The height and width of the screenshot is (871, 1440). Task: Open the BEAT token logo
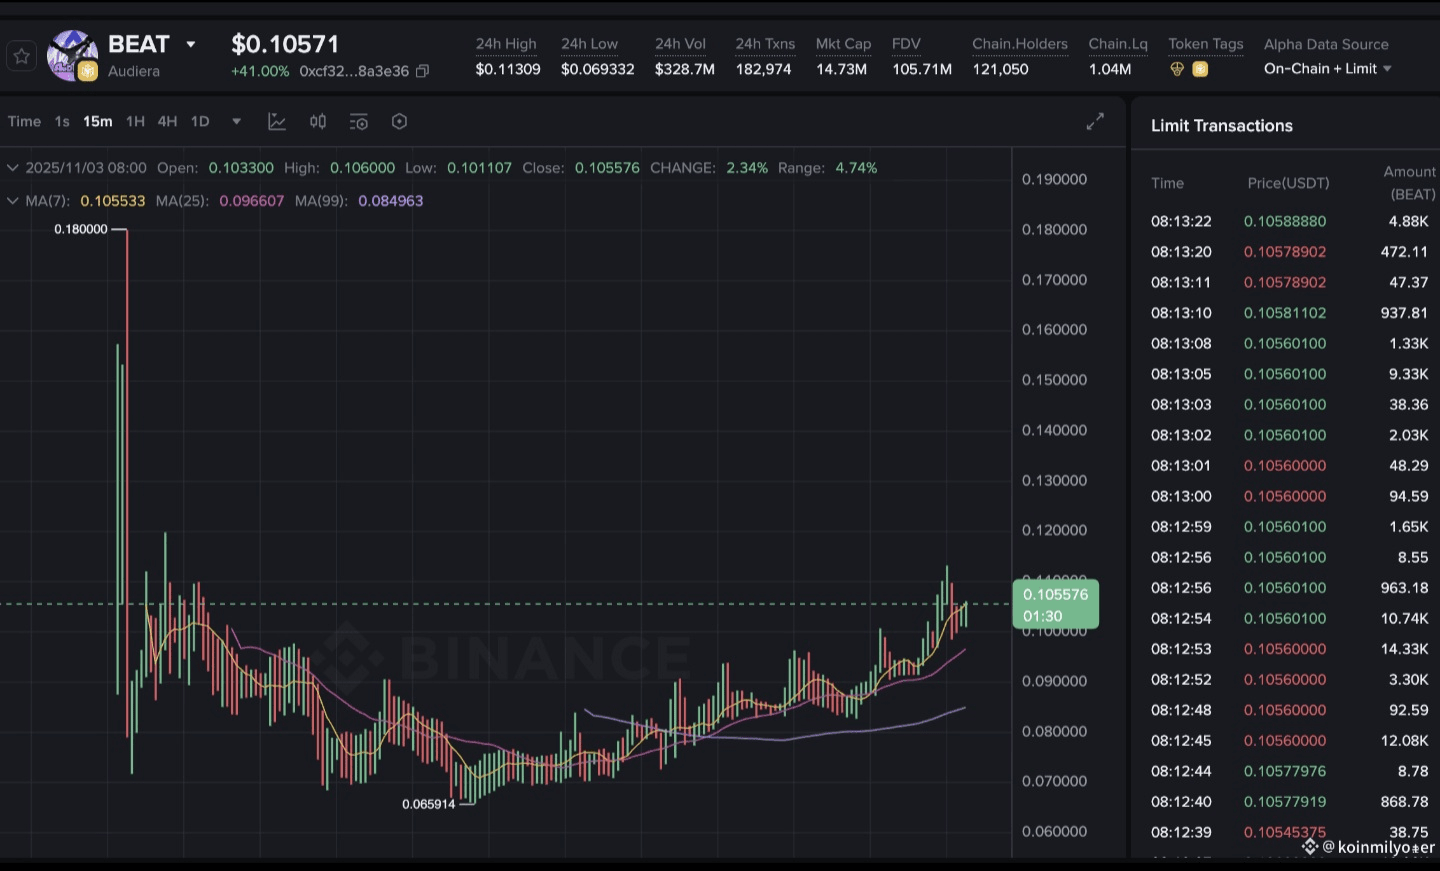pyautogui.click(x=72, y=56)
